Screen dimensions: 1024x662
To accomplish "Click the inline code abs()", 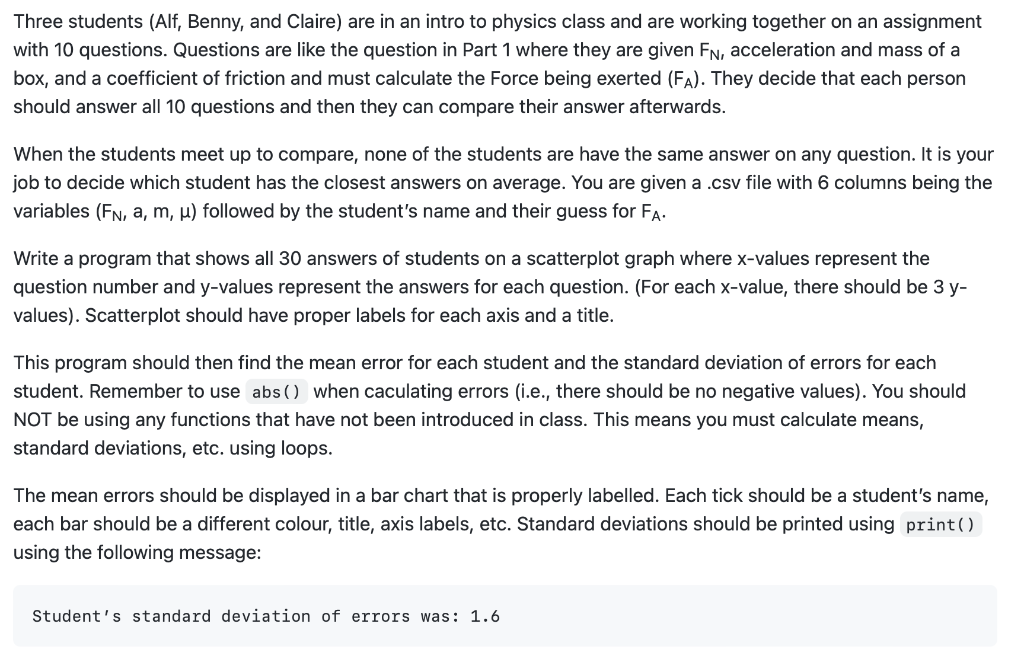I will pyautogui.click(x=276, y=392).
